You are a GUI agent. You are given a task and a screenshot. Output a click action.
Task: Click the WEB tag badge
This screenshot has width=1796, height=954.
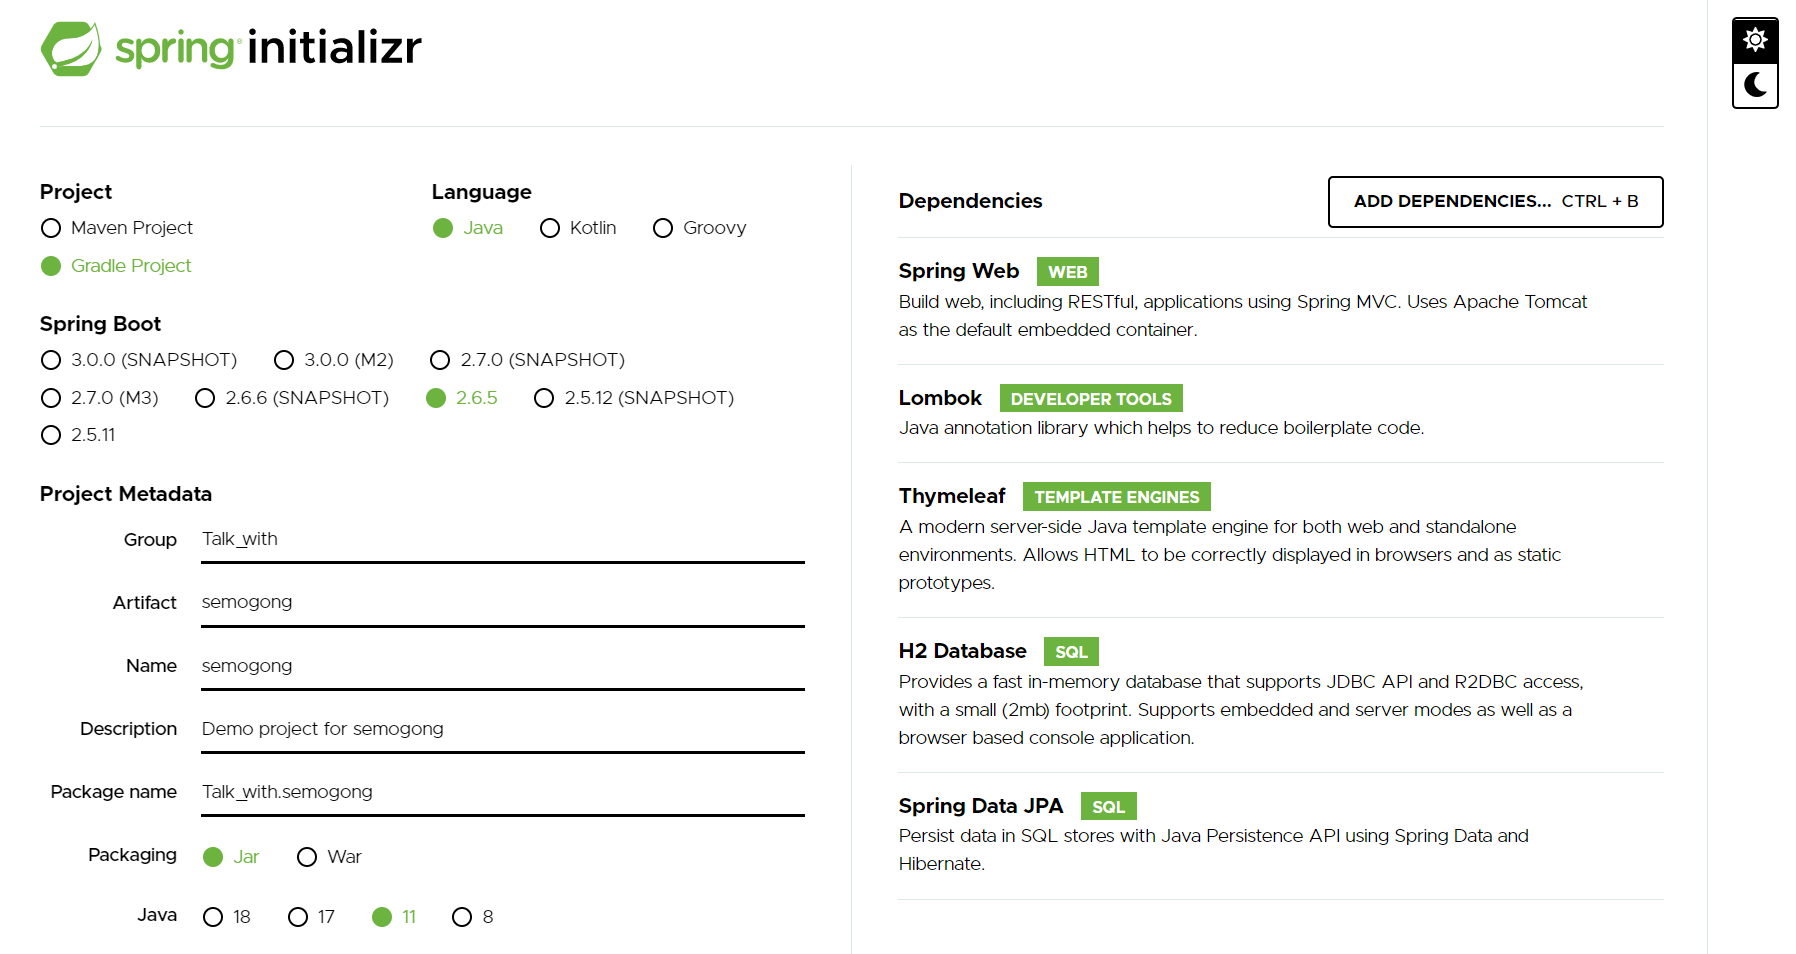1067,272
